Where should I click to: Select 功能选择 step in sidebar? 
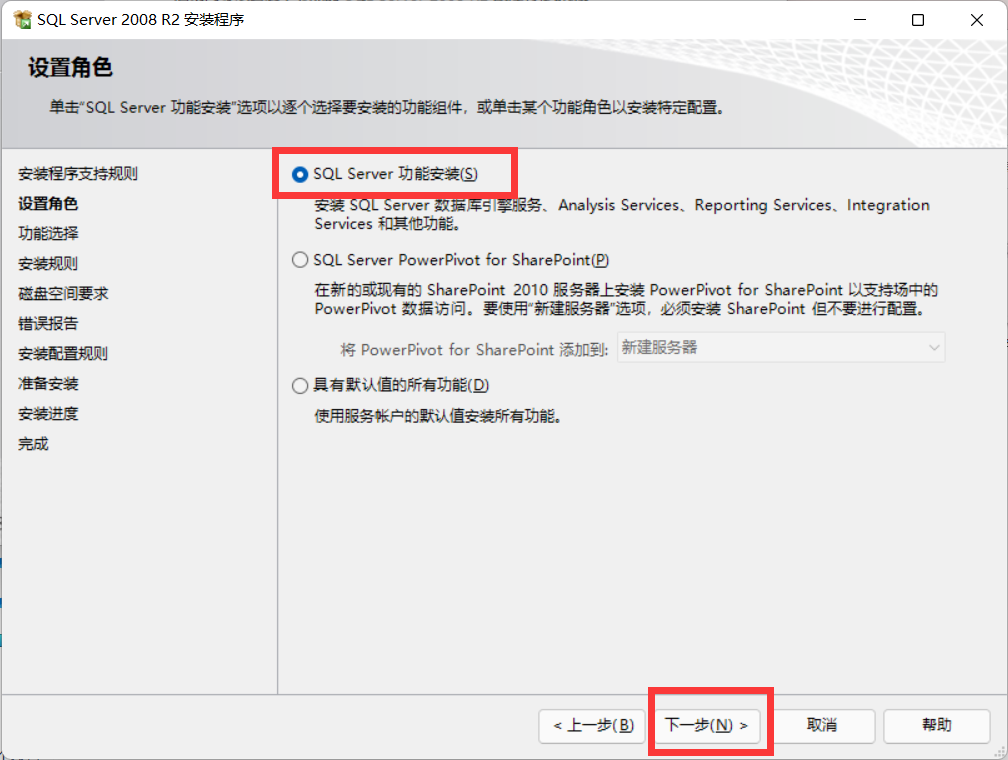tap(48, 233)
